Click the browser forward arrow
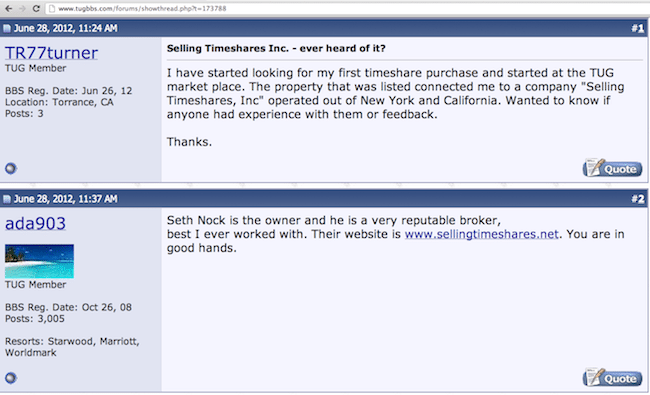 tap(22, 8)
